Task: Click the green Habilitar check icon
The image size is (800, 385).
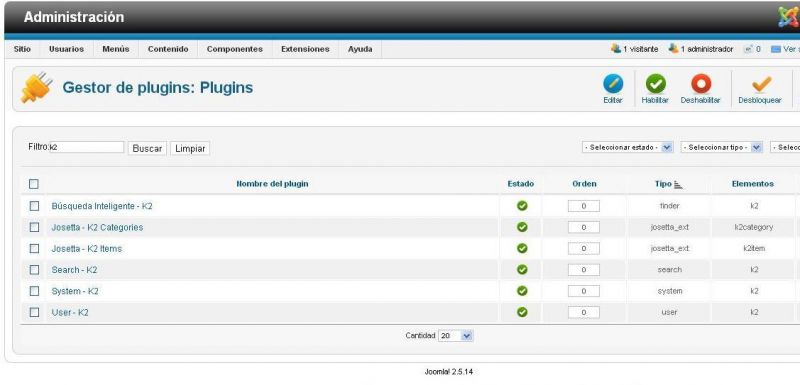Action: click(x=655, y=84)
